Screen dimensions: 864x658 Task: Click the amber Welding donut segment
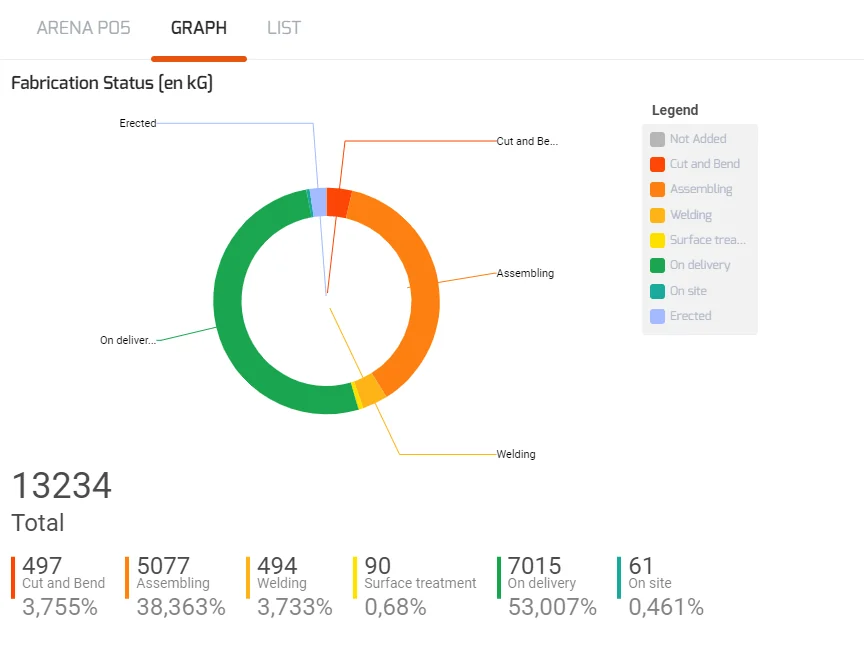(370, 390)
